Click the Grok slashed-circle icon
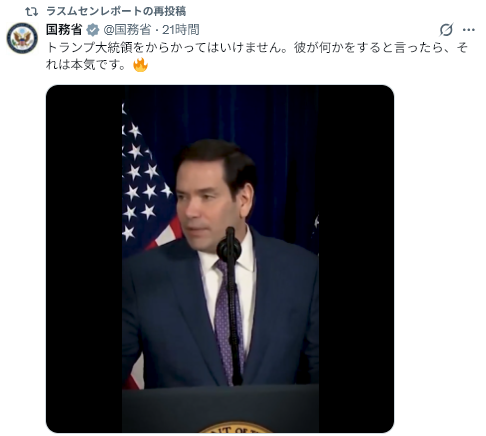The image size is (486, 436). pyautogui.click(x=446, y=30)
